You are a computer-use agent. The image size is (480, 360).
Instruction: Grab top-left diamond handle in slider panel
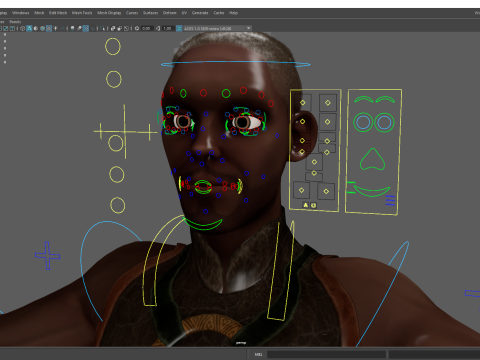pos(303,103)
